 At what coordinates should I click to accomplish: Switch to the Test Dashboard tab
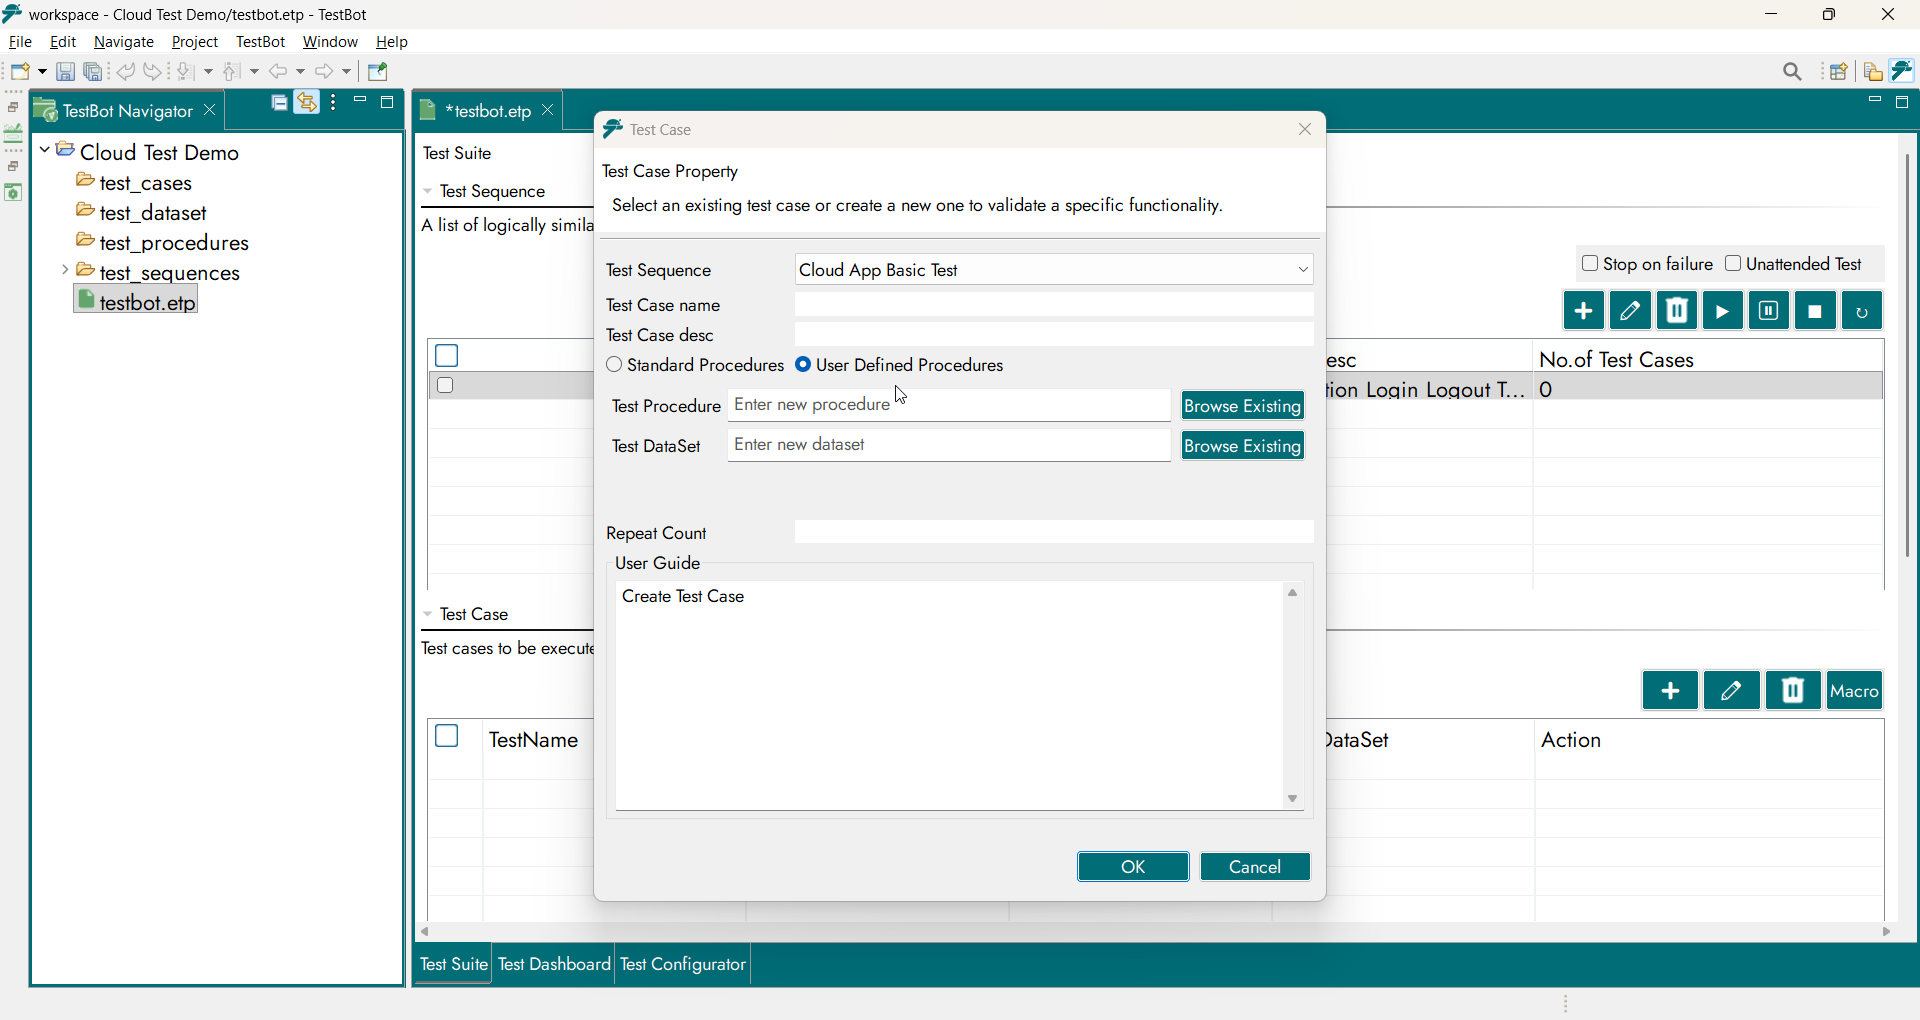[x=554, y=964]
